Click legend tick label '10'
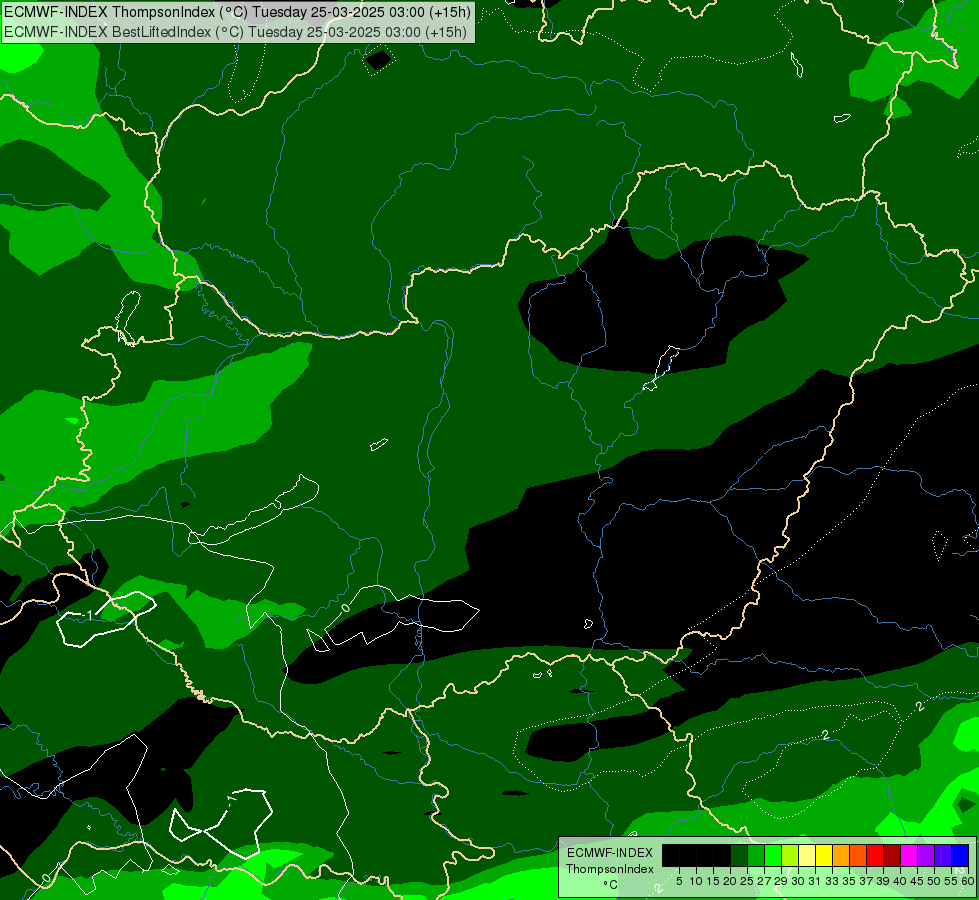Screen dimensions: 979x900 tap(696, 881)
